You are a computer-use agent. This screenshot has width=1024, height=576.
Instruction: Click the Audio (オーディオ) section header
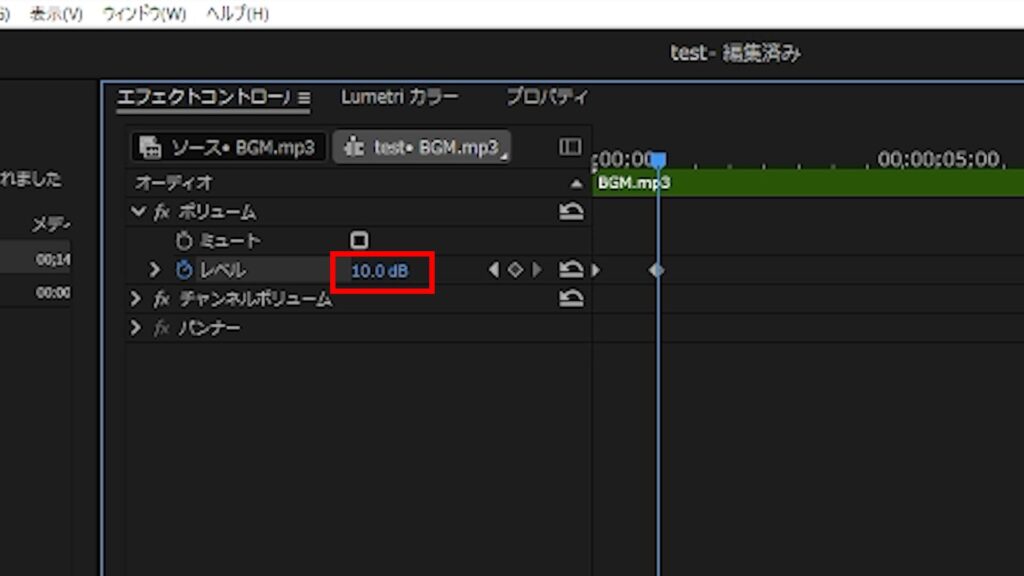pyautogui.click(x=174, y=183)
